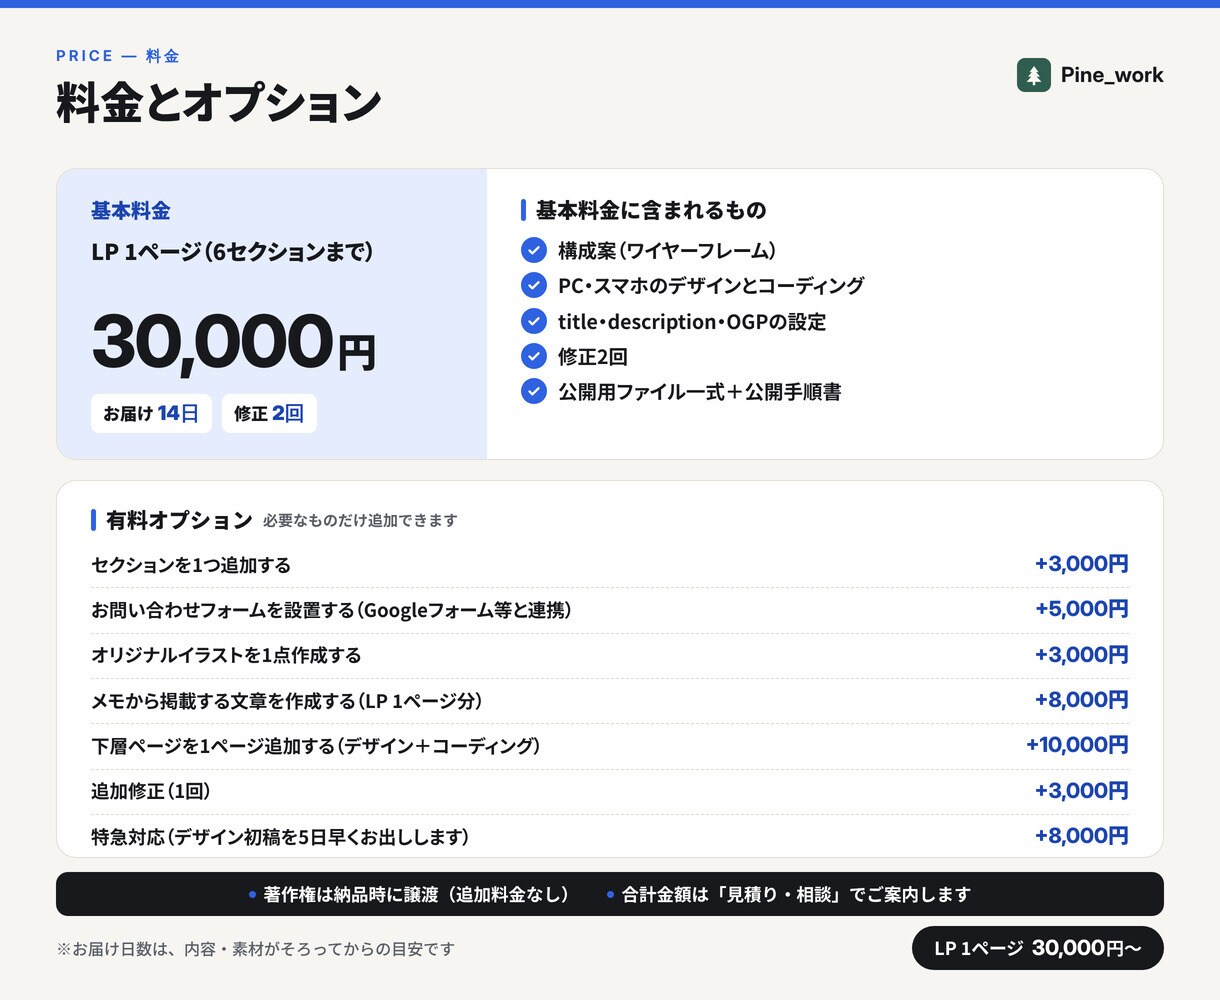
Task: Click the Pine_work tree logo icon
Action: [x=1034, y=75]
